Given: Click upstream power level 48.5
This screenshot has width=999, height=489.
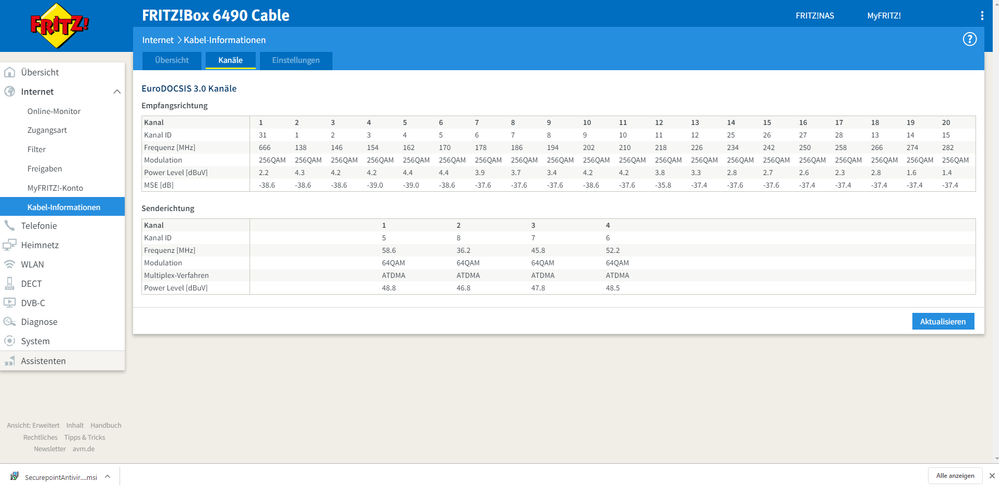Looking at the screenshot, I should click(x=613, y=288).
